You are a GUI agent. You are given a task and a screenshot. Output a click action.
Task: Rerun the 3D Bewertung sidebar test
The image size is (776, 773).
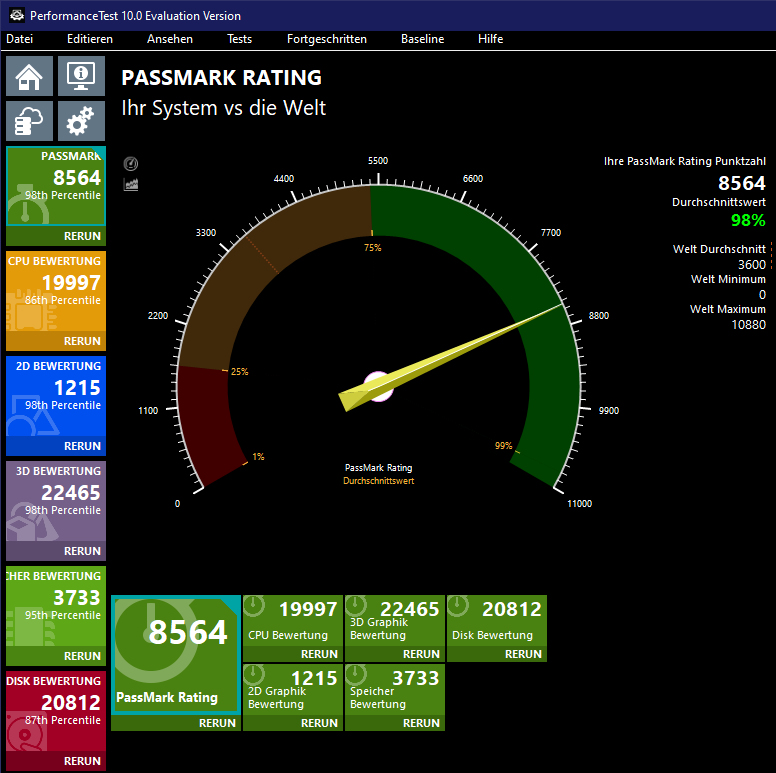[82, 551]
